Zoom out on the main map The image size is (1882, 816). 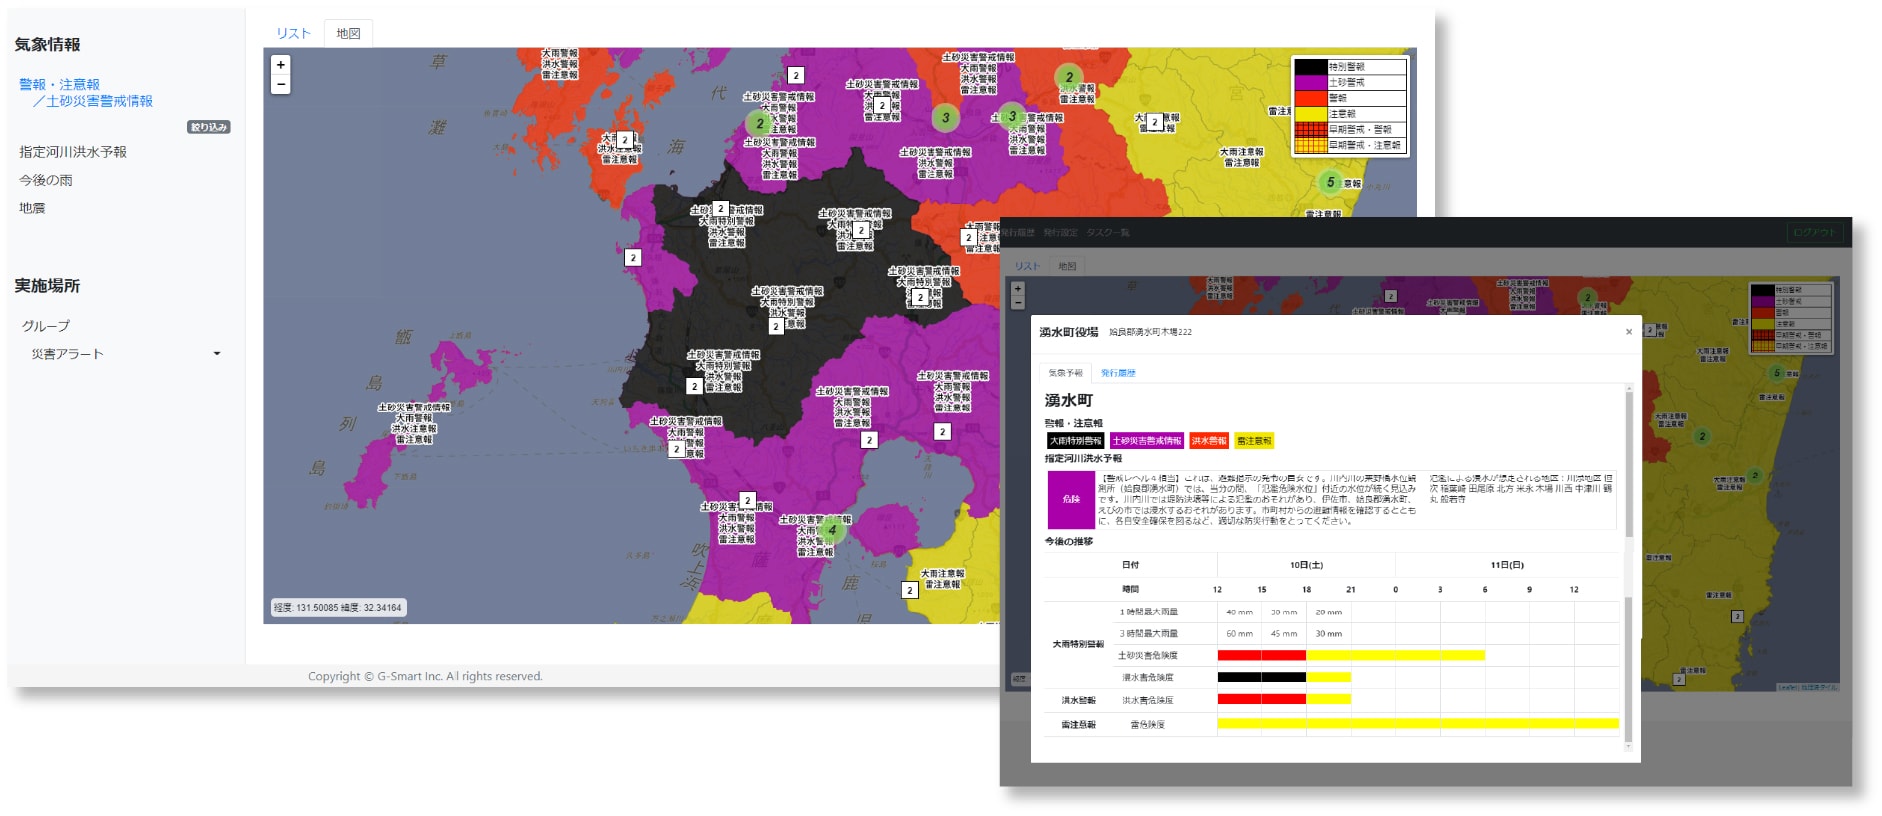click(x=281, y=85)
